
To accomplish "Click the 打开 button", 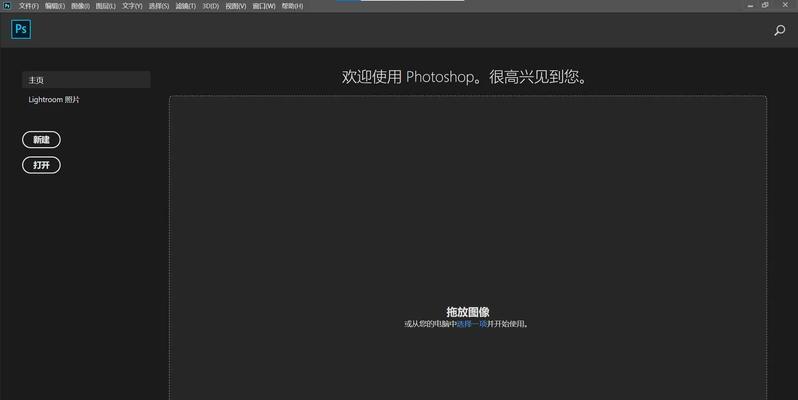I will tap(41, 165).
